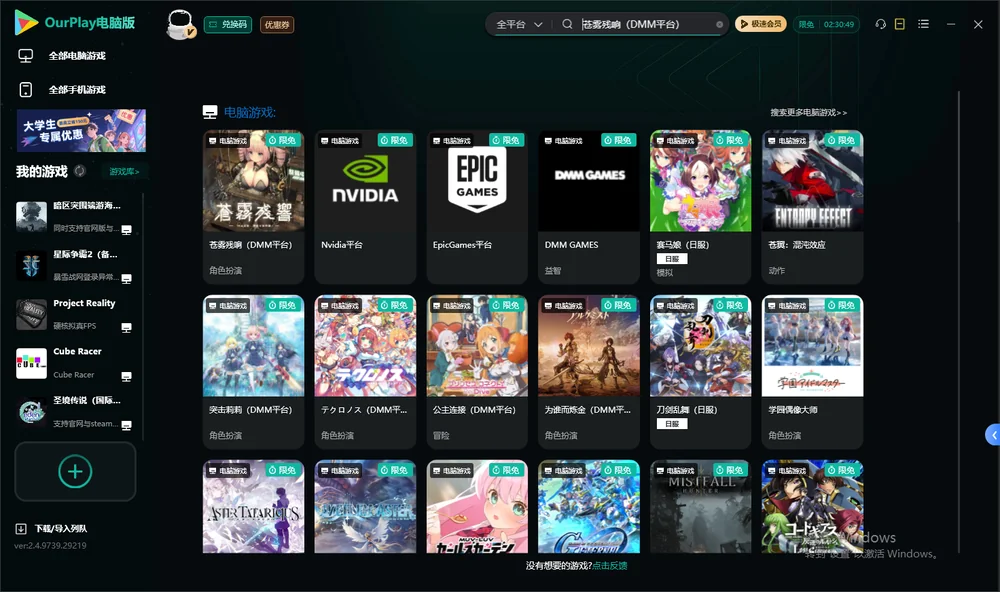Open 学园偶像大师 game card
The height and width of the screenshot is (592, 1000).
812,372
